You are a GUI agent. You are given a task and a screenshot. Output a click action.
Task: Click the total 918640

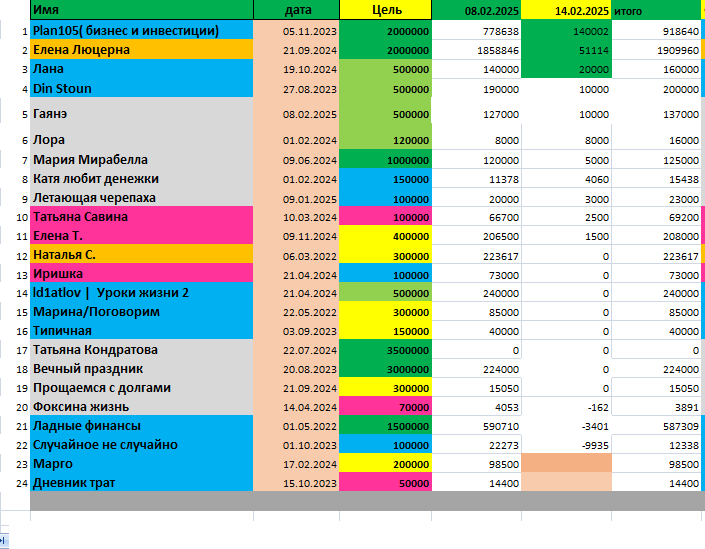point(656,31)
